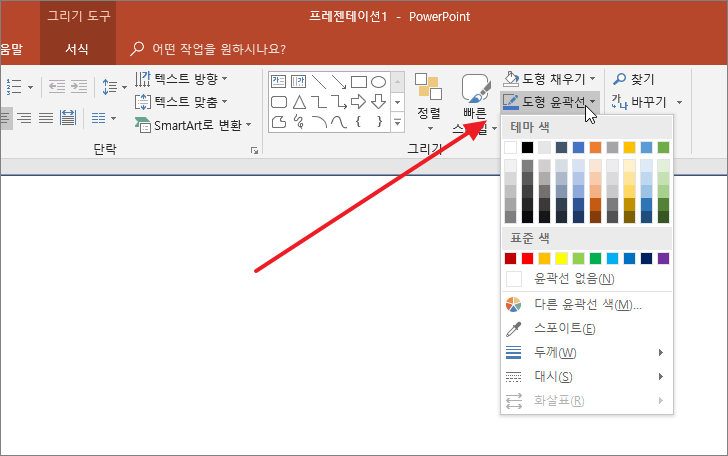Open the Quick Styles brush icon
Image resolution: width=728 pixels, height=456 pixels.
475,89
